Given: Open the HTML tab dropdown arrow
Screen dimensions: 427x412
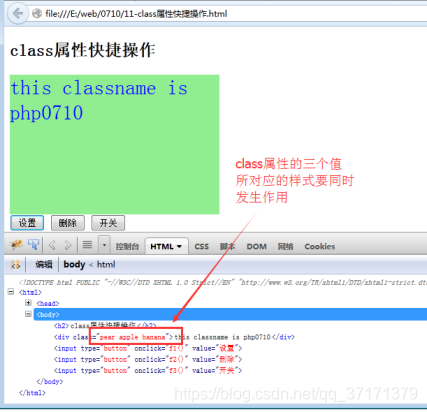Looking at the screenshot, I should 179,247.
